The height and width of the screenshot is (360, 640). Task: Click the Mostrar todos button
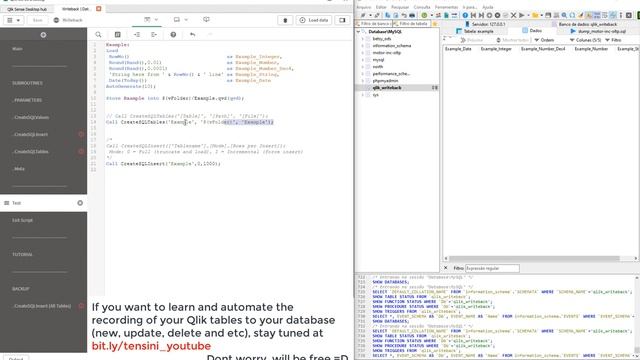[513, 40]
